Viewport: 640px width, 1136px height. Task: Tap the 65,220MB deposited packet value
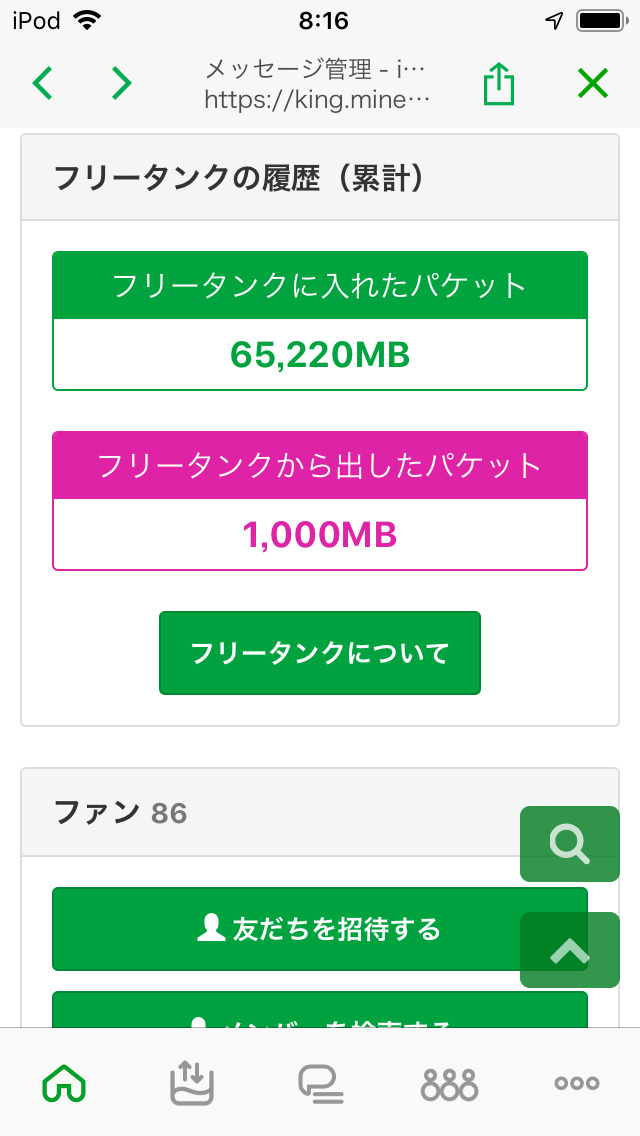(x=320, y=354)
